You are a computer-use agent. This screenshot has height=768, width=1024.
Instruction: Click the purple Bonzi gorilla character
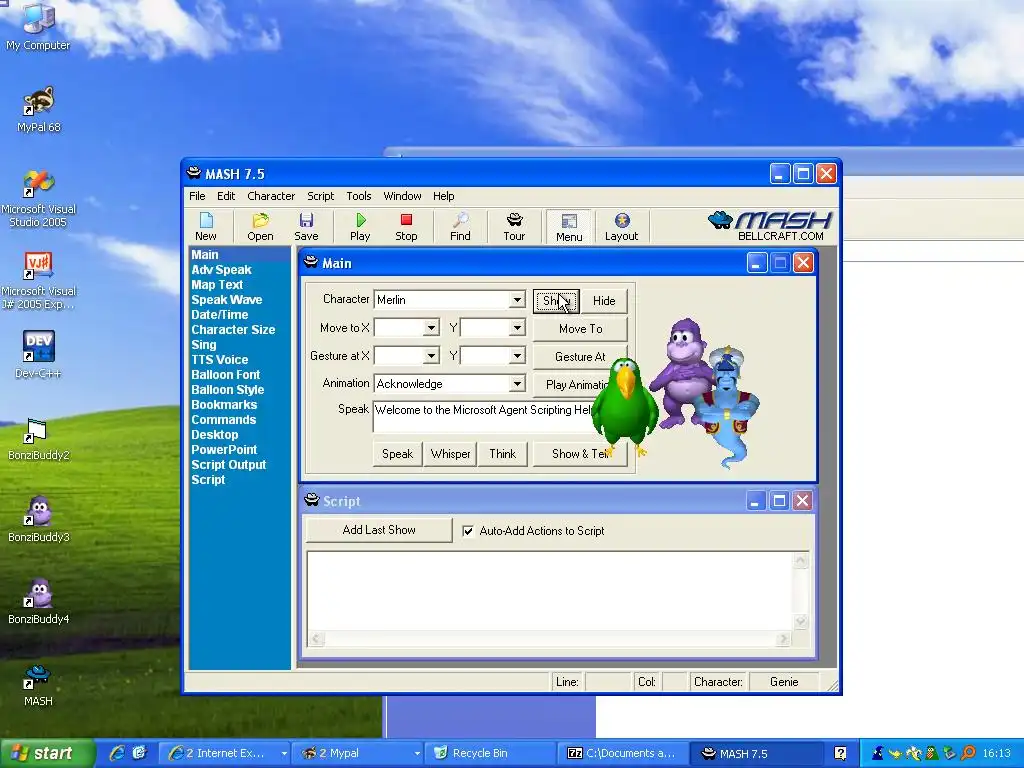point(684,369)
